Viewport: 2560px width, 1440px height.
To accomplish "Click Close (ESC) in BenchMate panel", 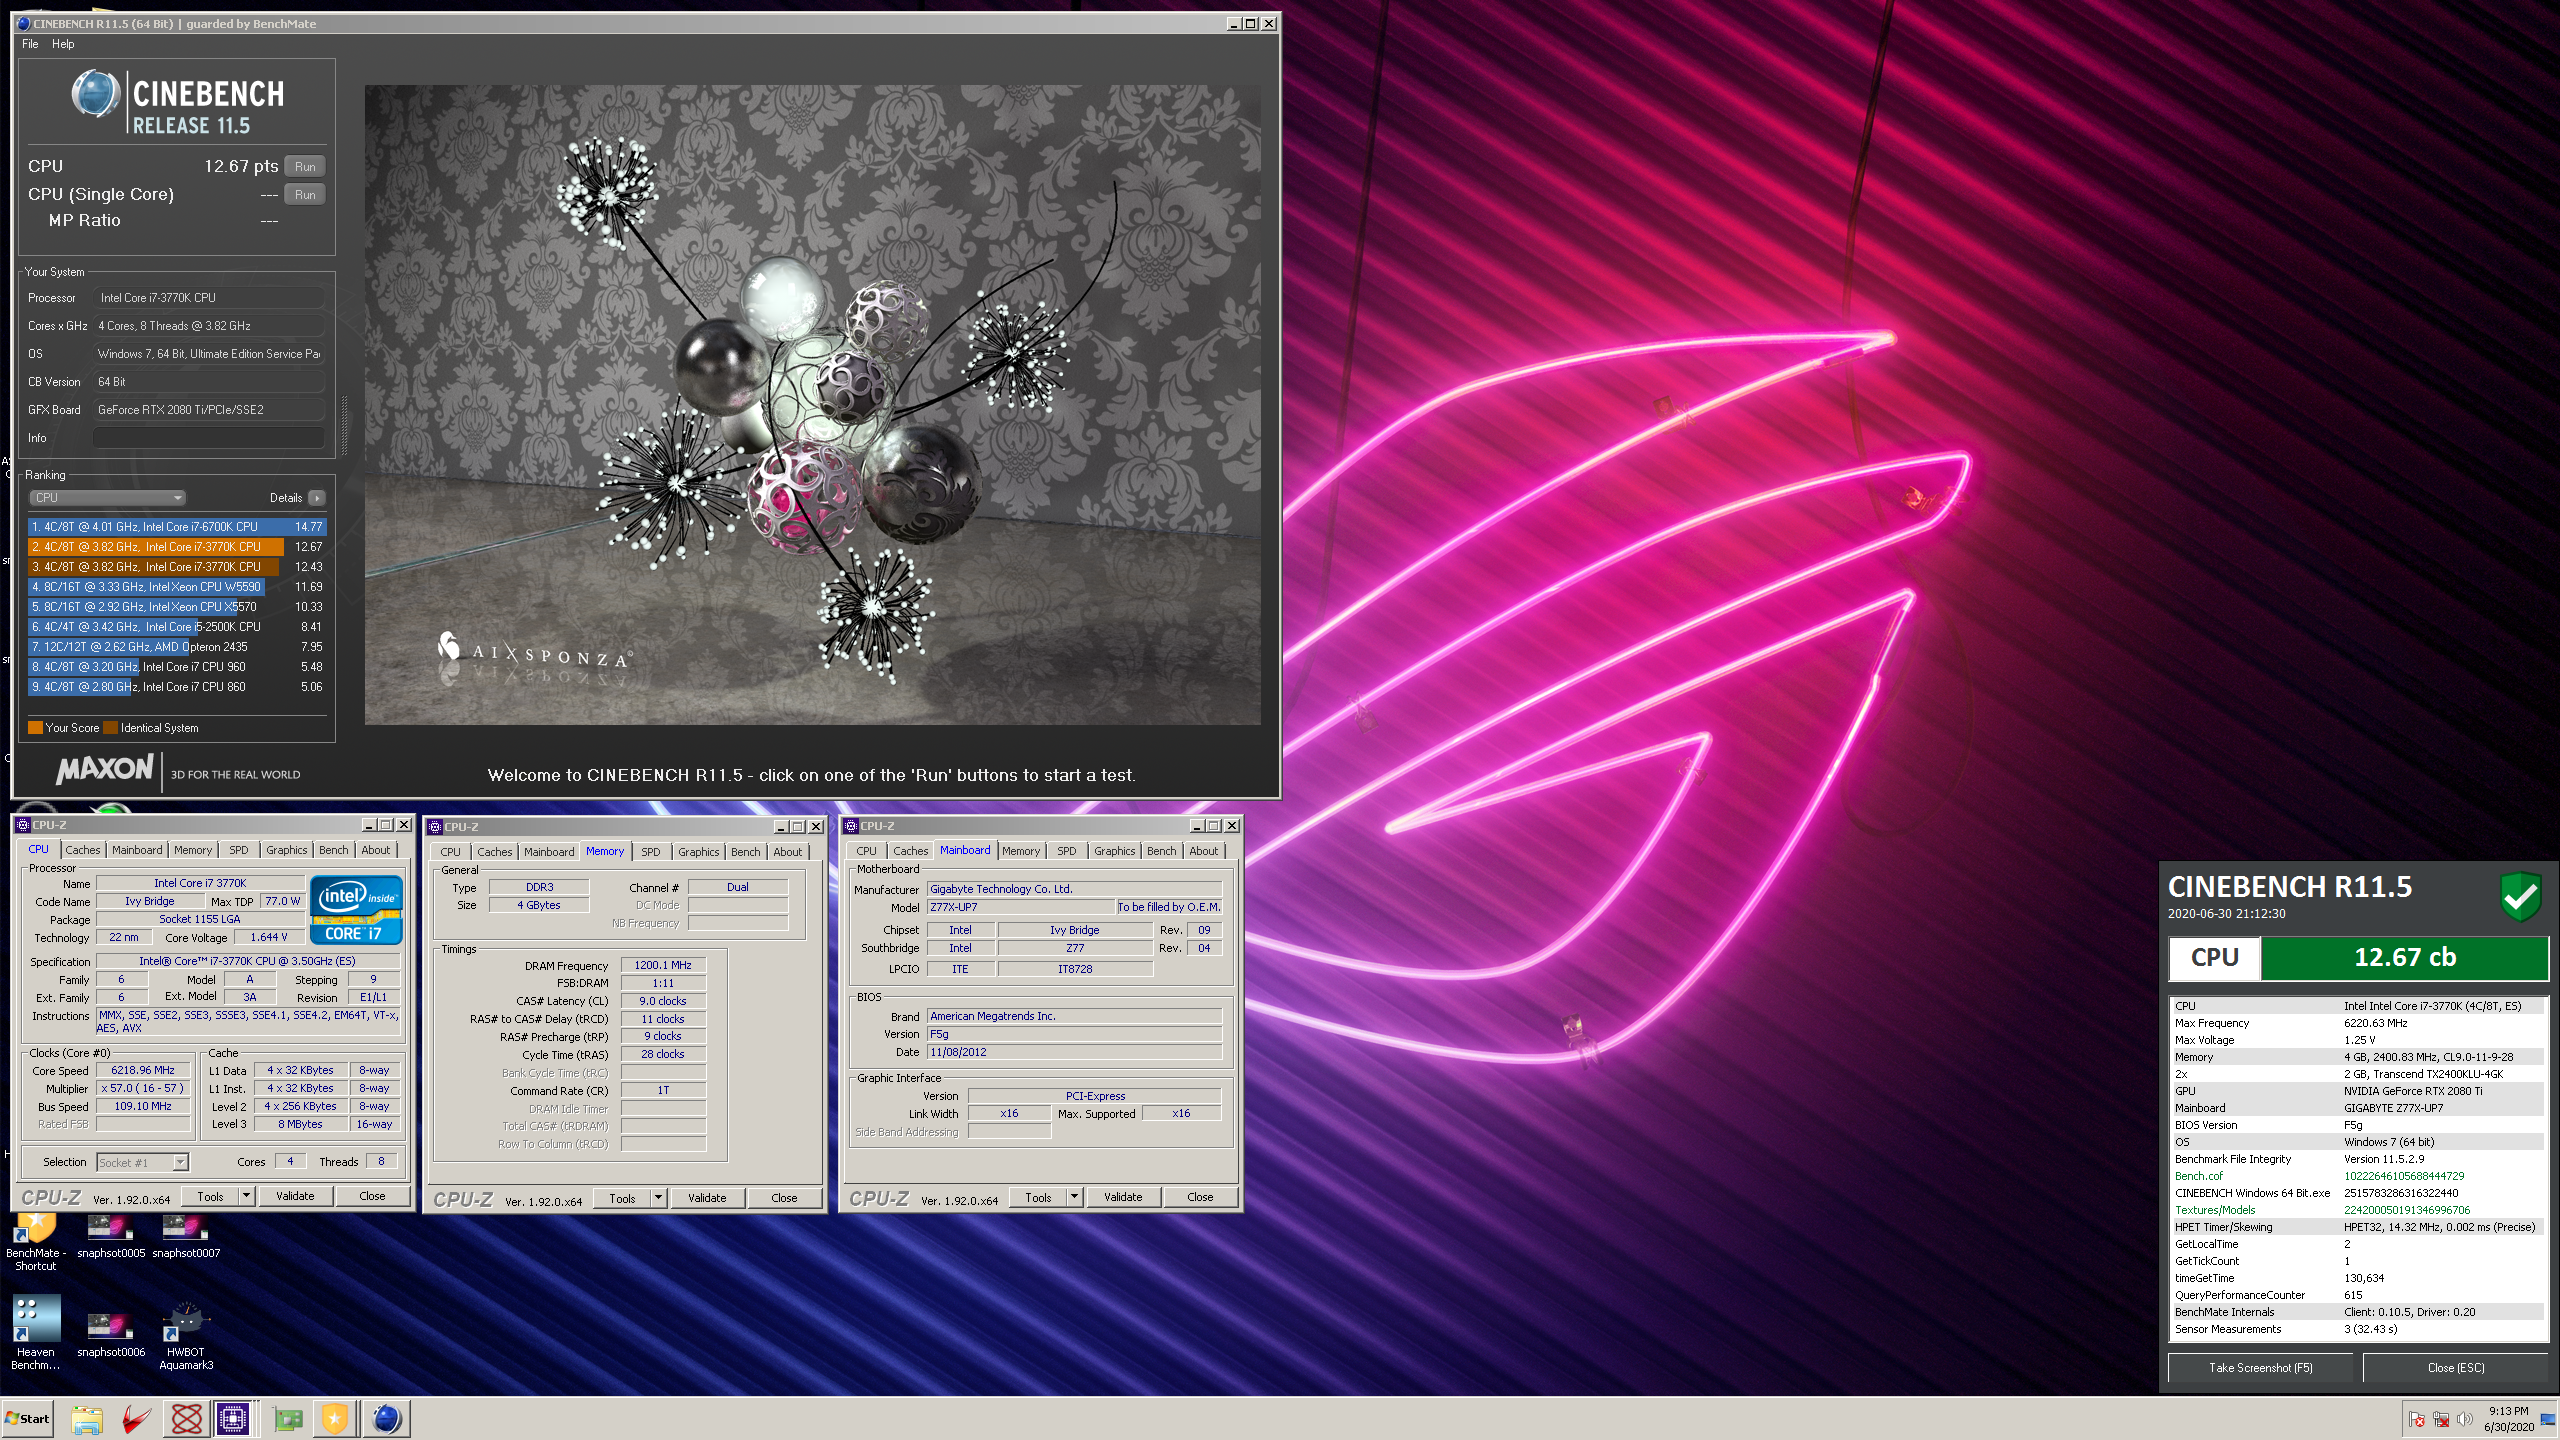I will pos(2455,1367).
